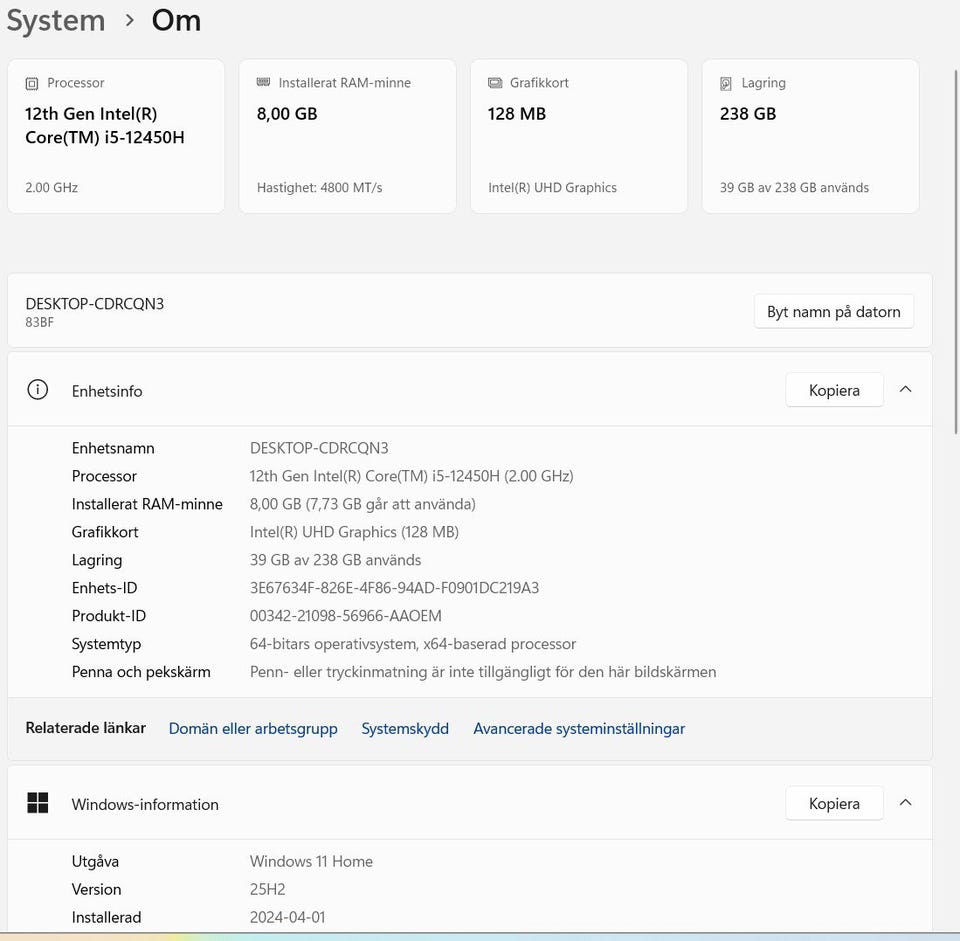Image resolution: width=960 pixels, height=941 pixels.
Task: Open the Lagring 238 GB summary card
Action: pyautogui.click(x=810, y=136)
